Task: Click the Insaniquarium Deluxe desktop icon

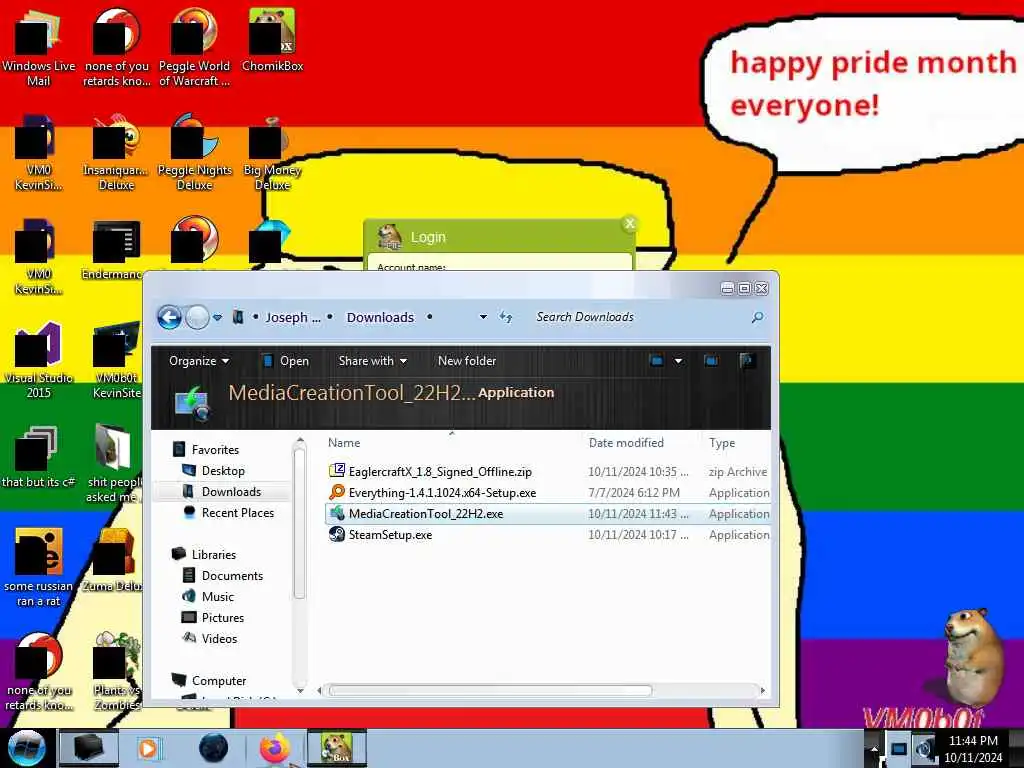Action: click(116, 152)
